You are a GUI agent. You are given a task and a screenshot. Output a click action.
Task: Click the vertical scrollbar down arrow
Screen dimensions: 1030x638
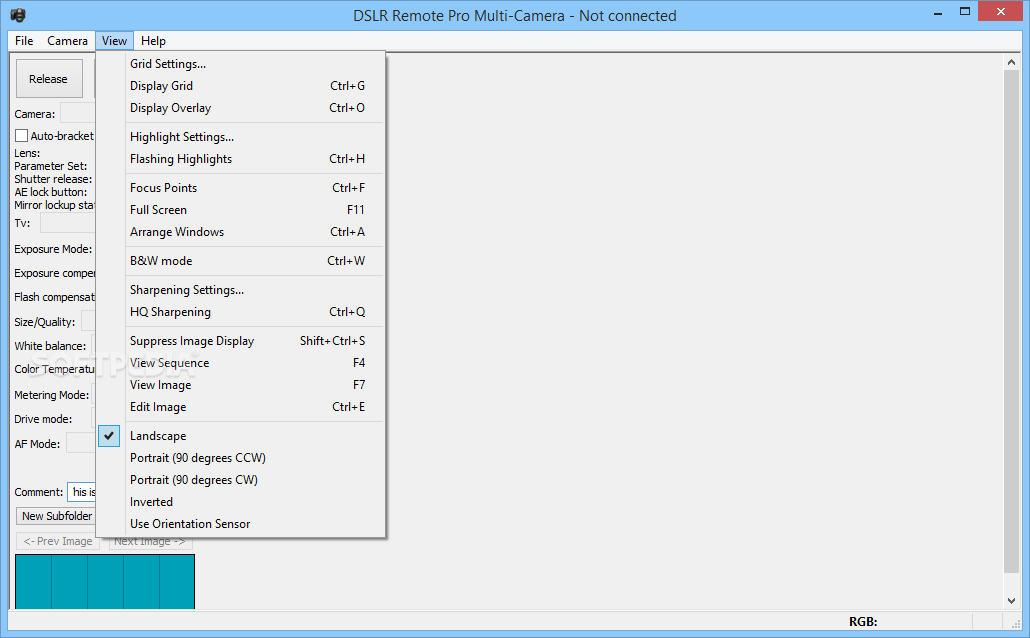tap(1012, 601)
